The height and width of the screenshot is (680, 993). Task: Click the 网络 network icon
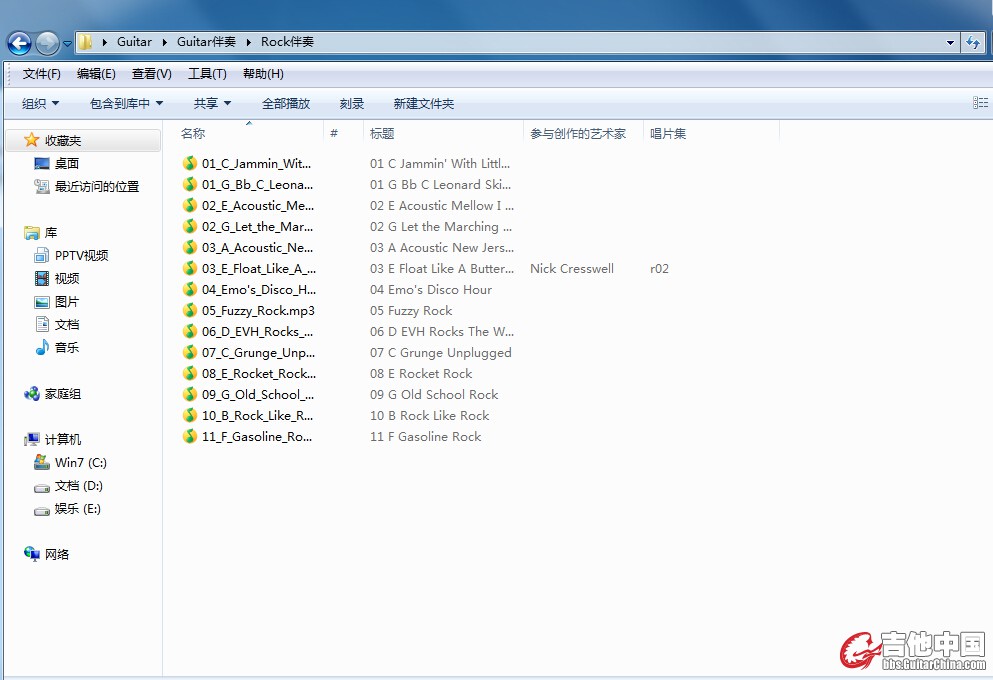33,554
